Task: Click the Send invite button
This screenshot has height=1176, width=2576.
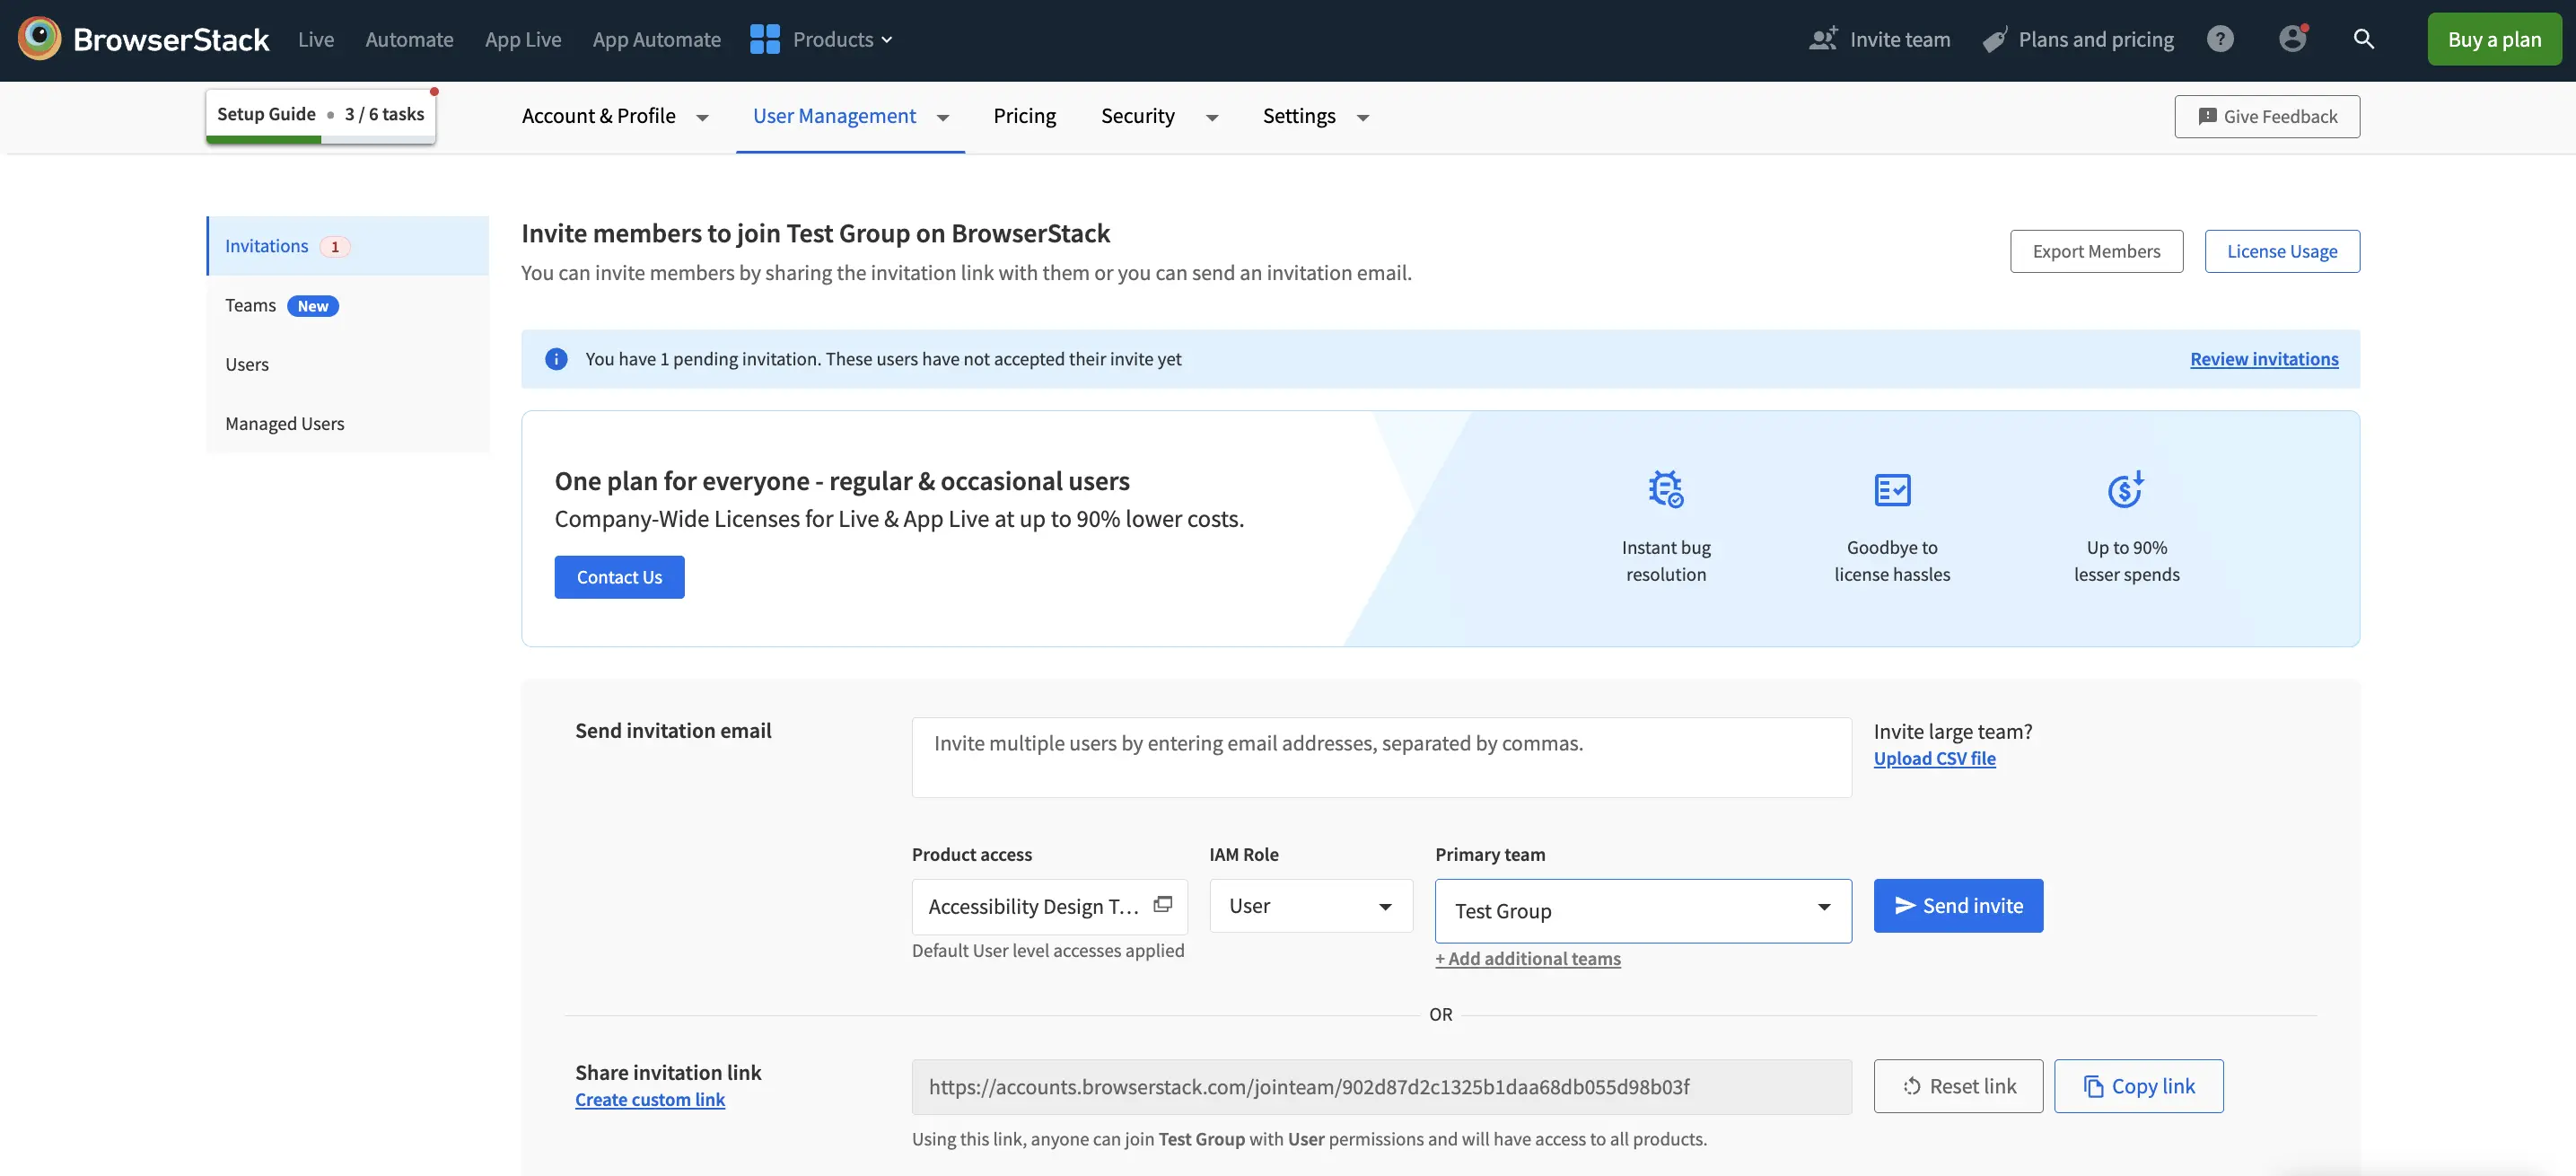Action: [1957, 906]
